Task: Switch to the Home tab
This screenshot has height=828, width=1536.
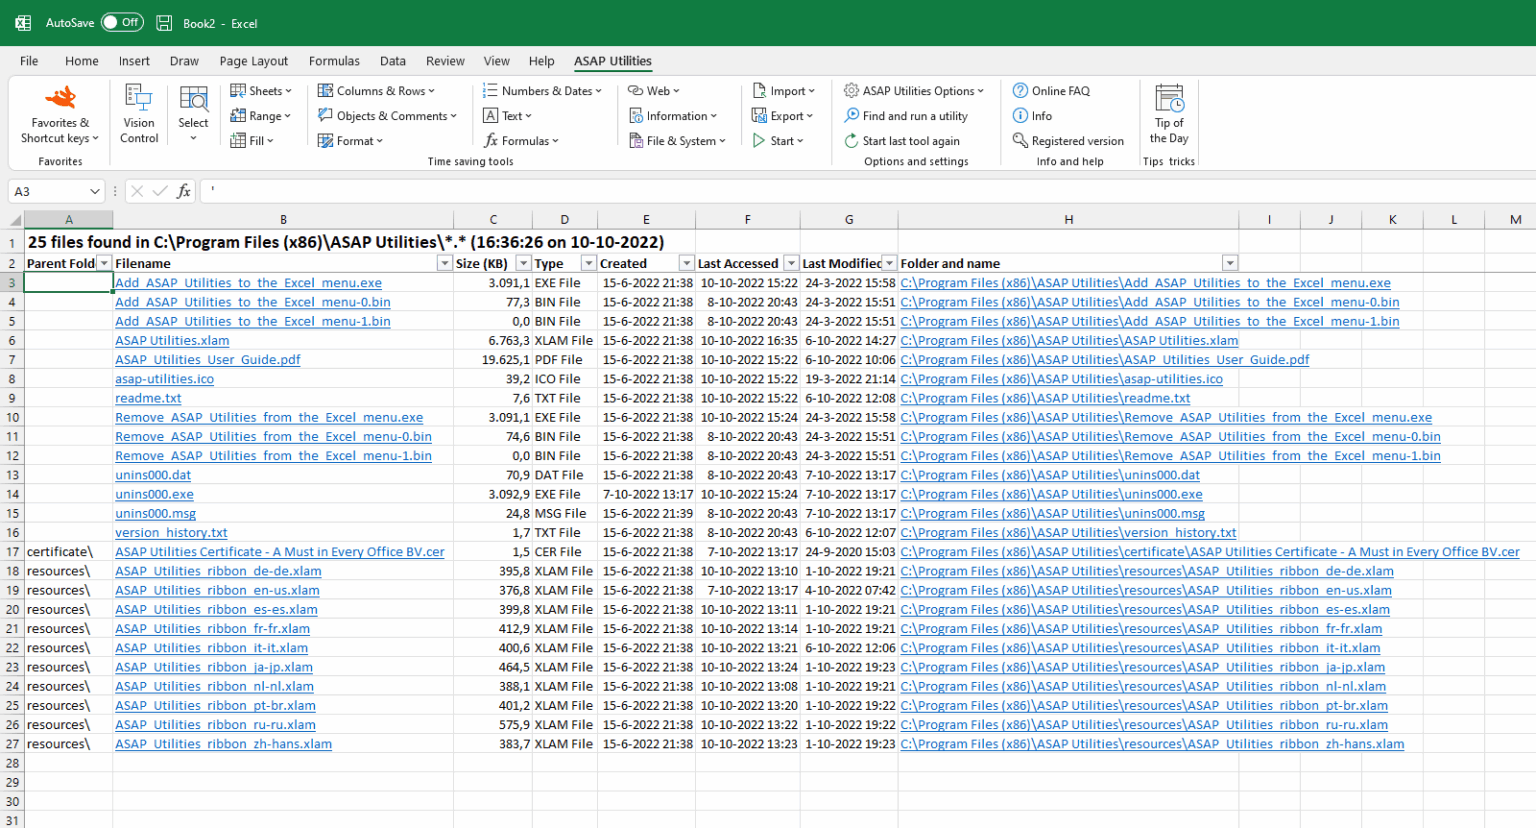Action: (x=82, y=61)
